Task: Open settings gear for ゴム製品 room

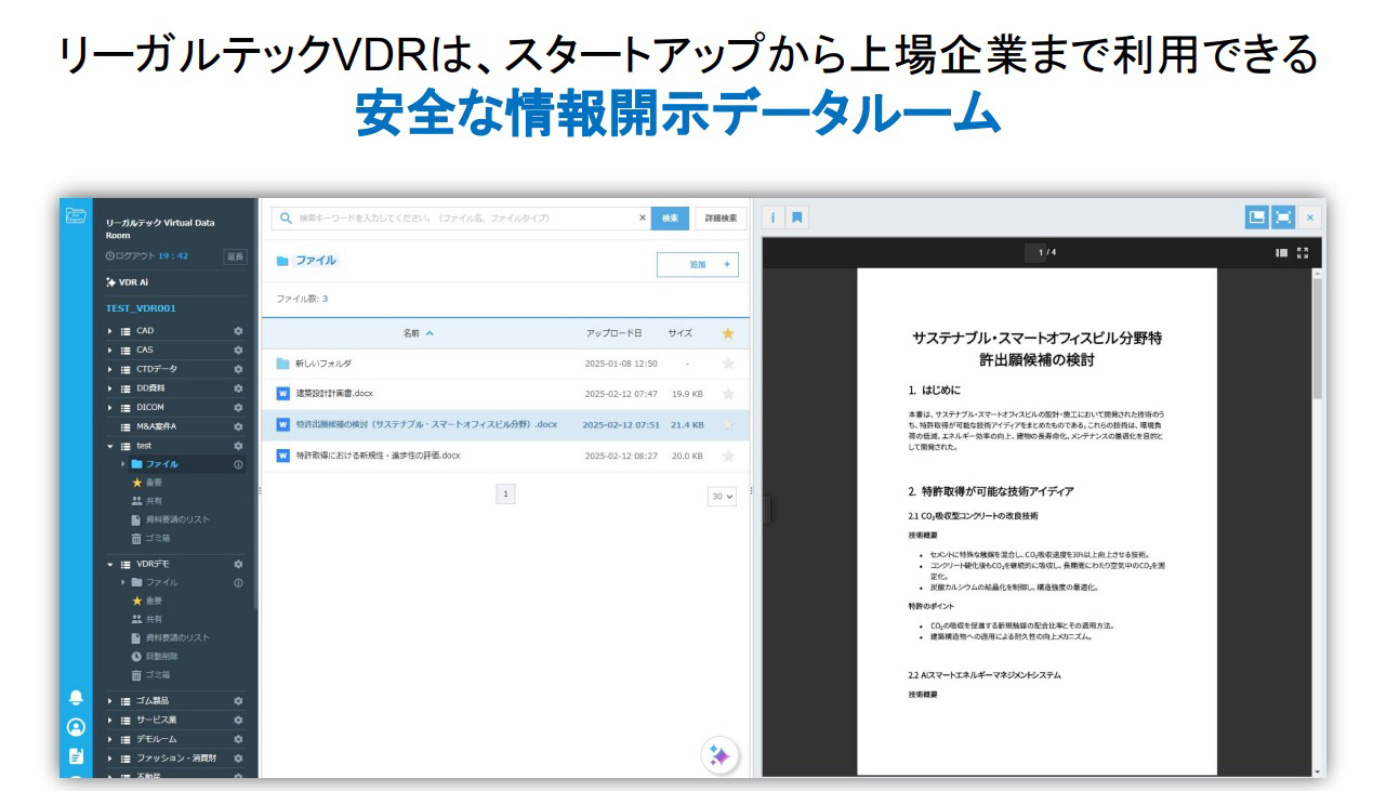Action: [238, 701]
